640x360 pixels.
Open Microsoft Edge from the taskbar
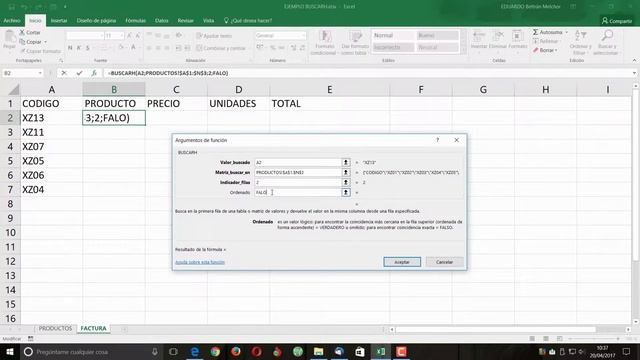pos(195,352)
